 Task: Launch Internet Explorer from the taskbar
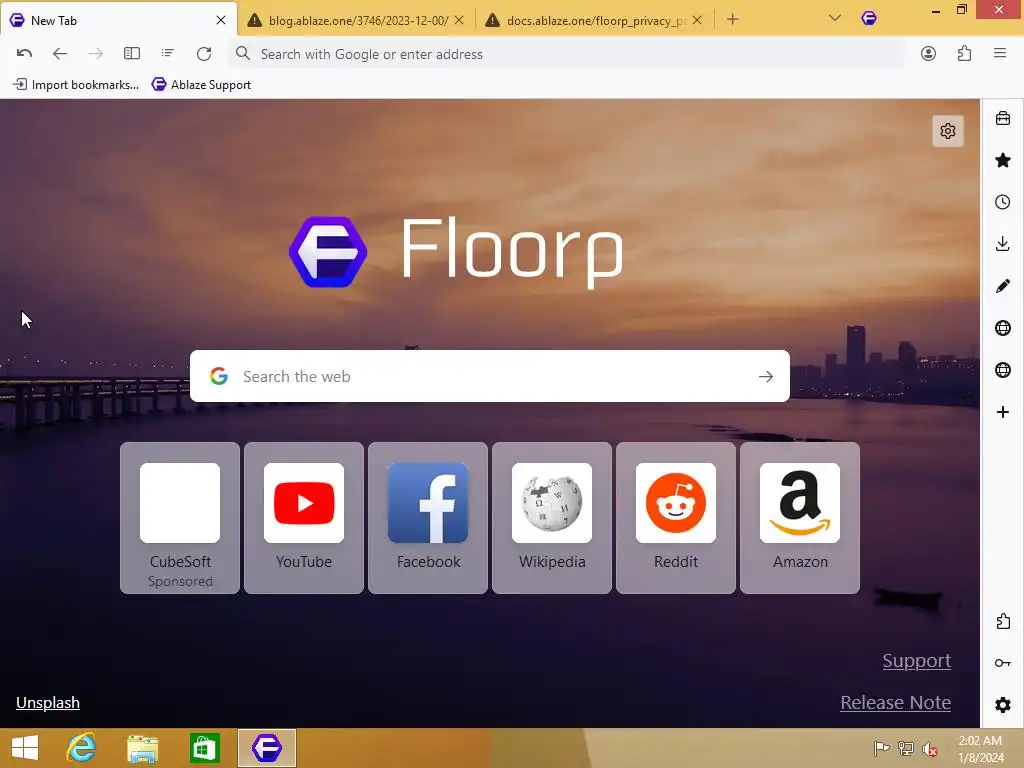tap(82, 748)
